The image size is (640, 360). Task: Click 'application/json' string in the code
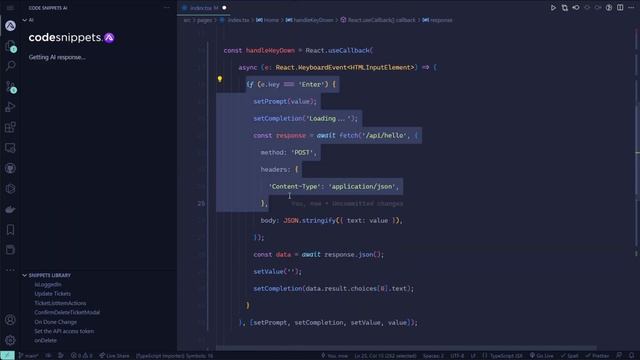363,187
